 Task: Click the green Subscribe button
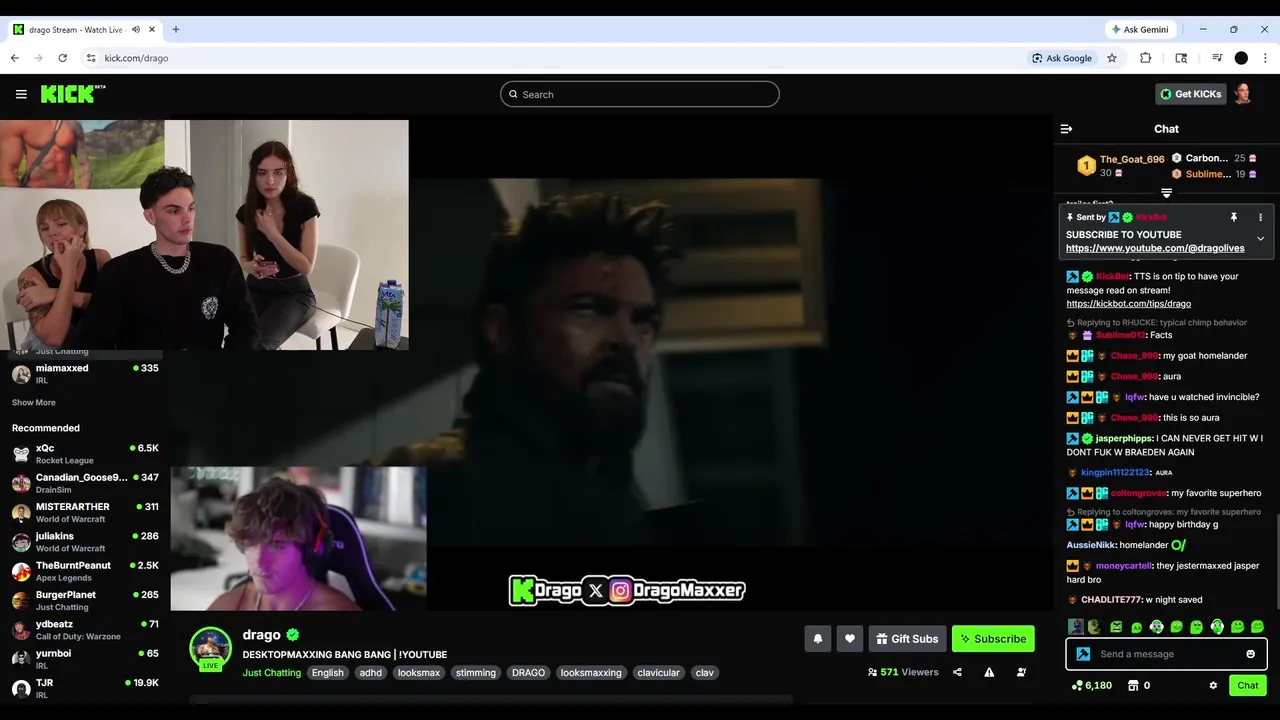pos(993,639)
